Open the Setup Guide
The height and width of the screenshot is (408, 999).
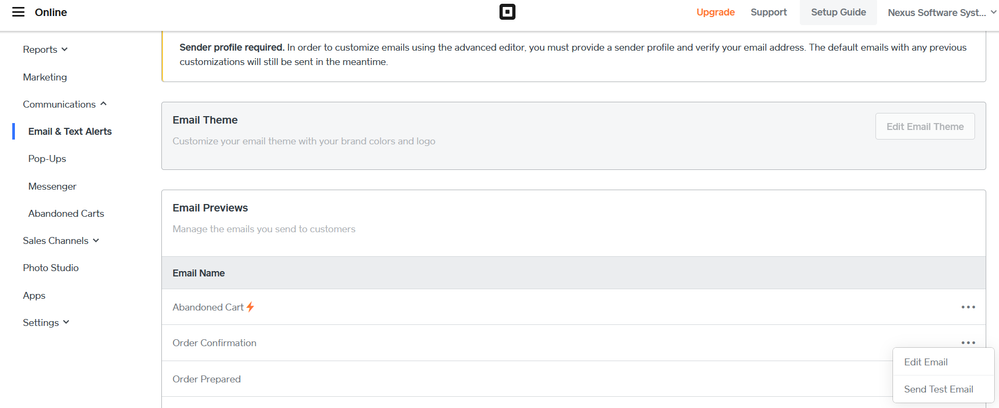[838, 12]
